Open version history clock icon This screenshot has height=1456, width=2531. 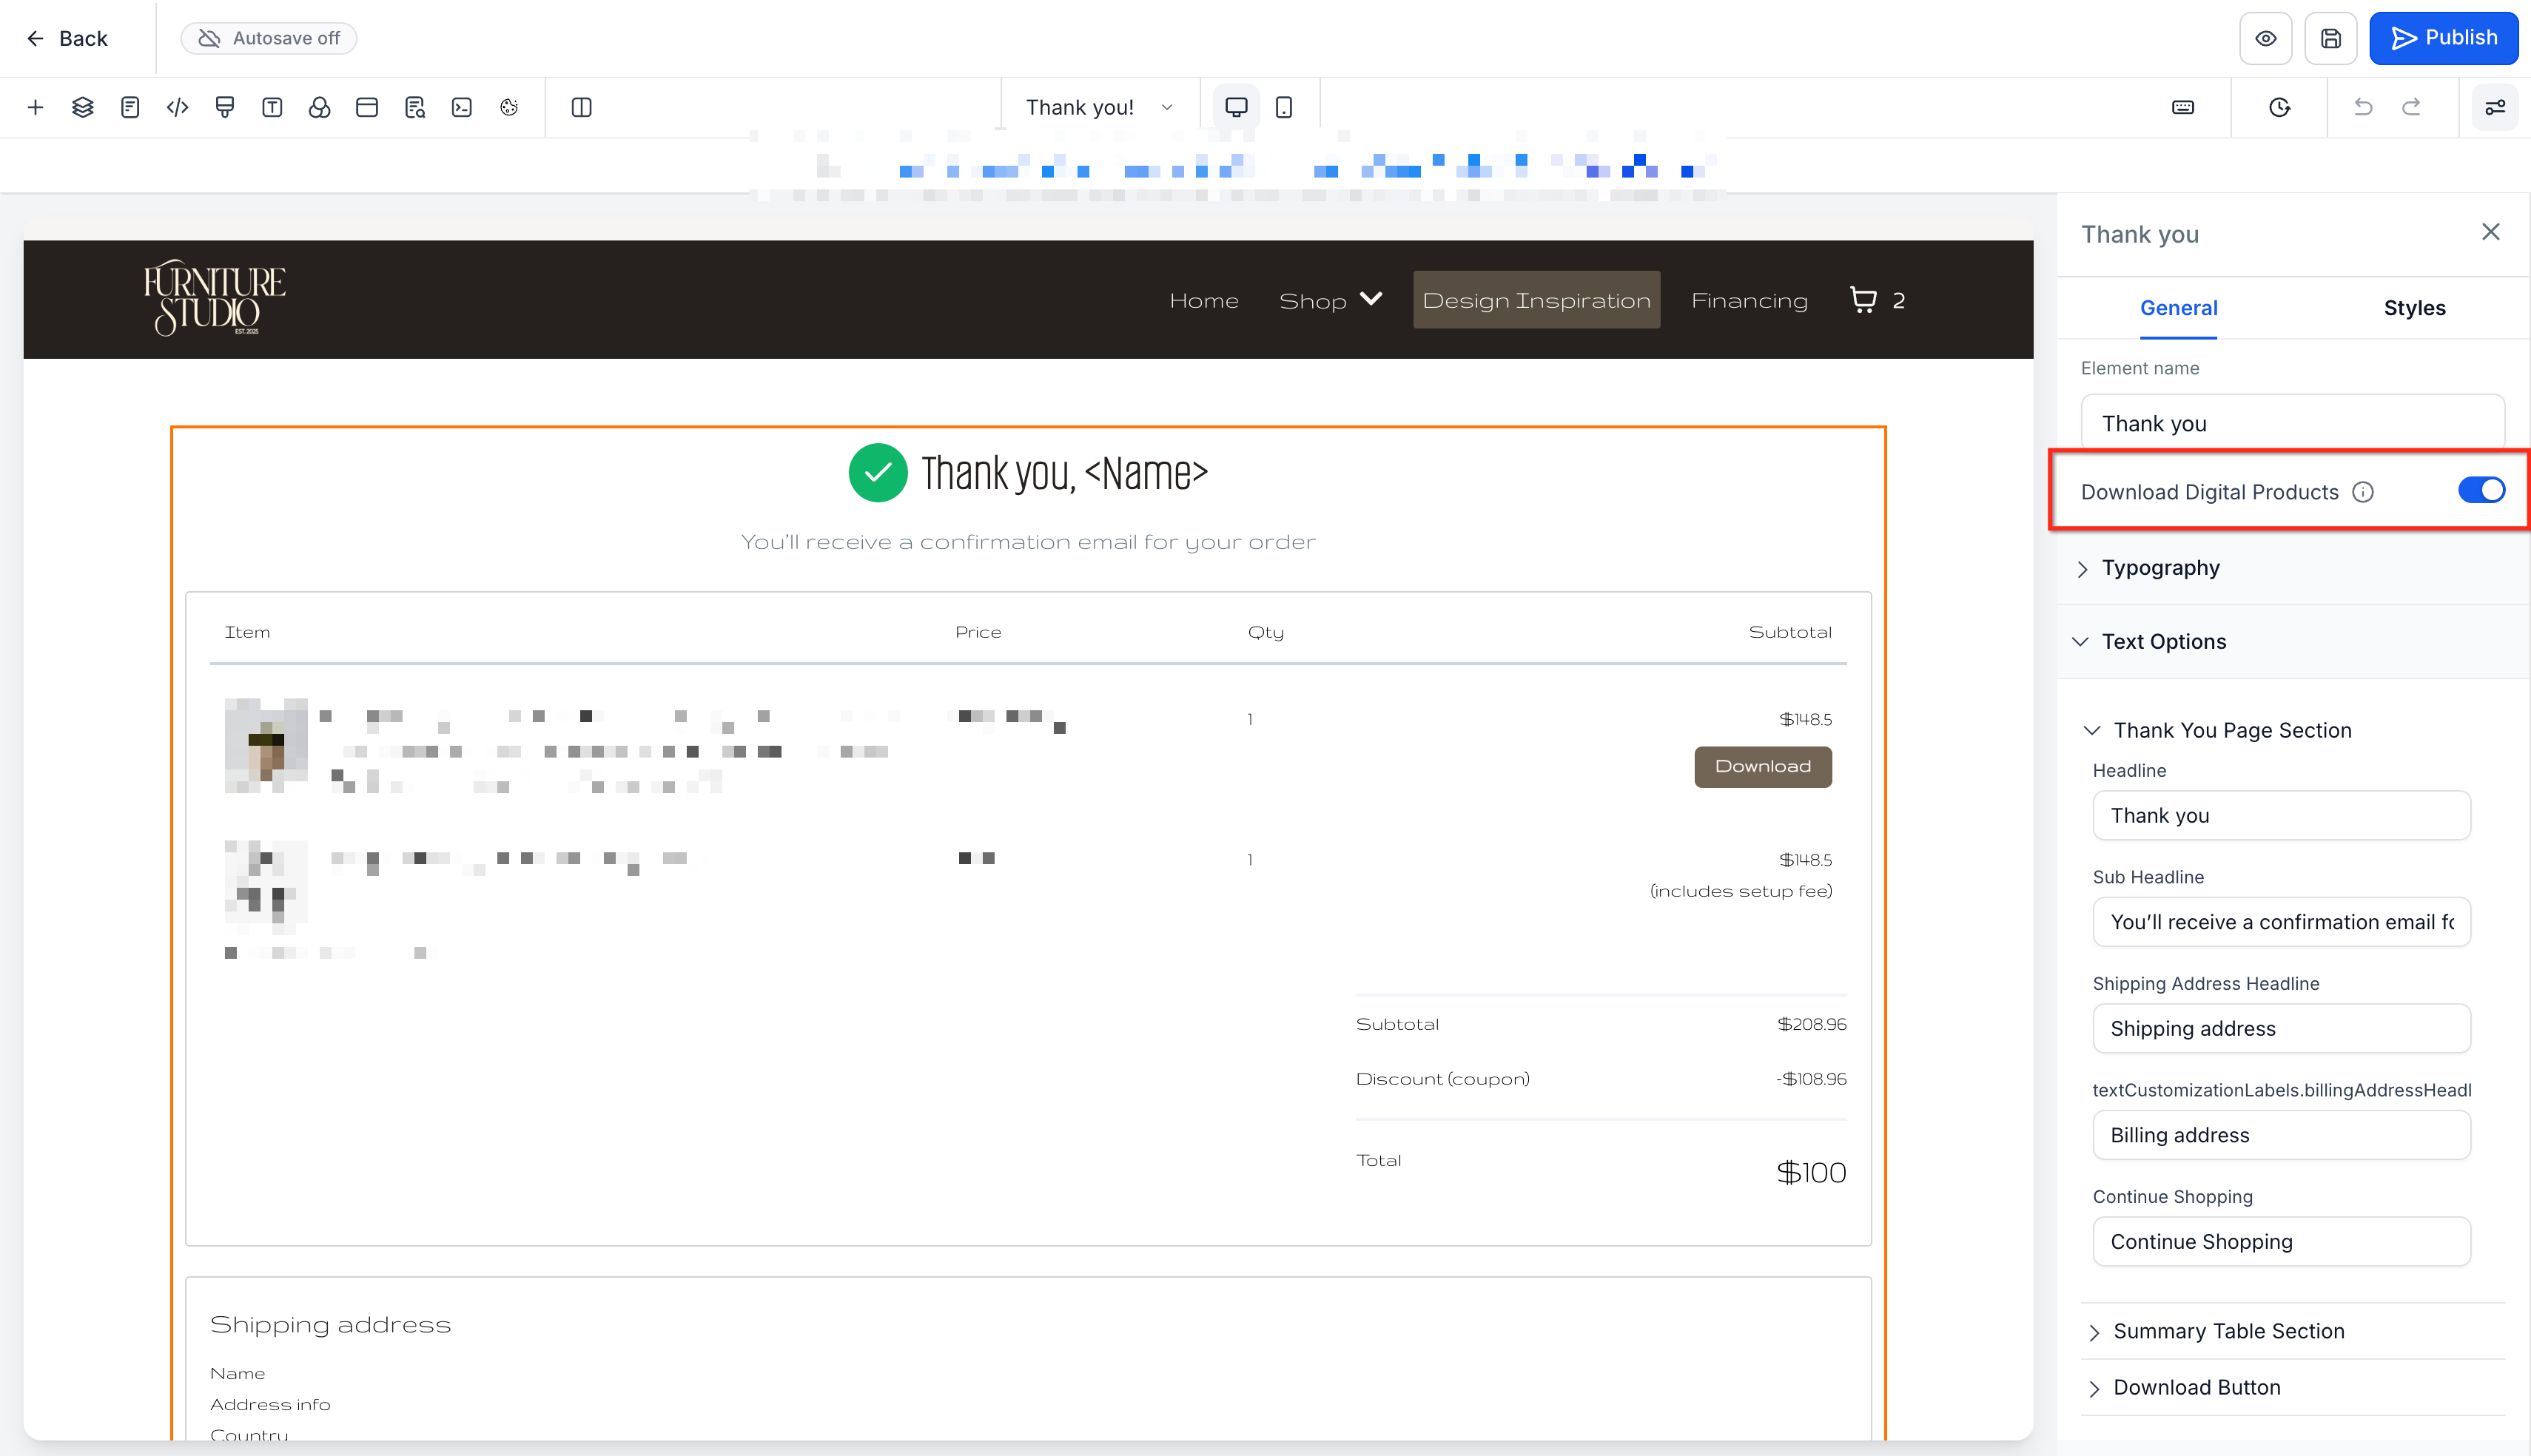(2279, 107)
